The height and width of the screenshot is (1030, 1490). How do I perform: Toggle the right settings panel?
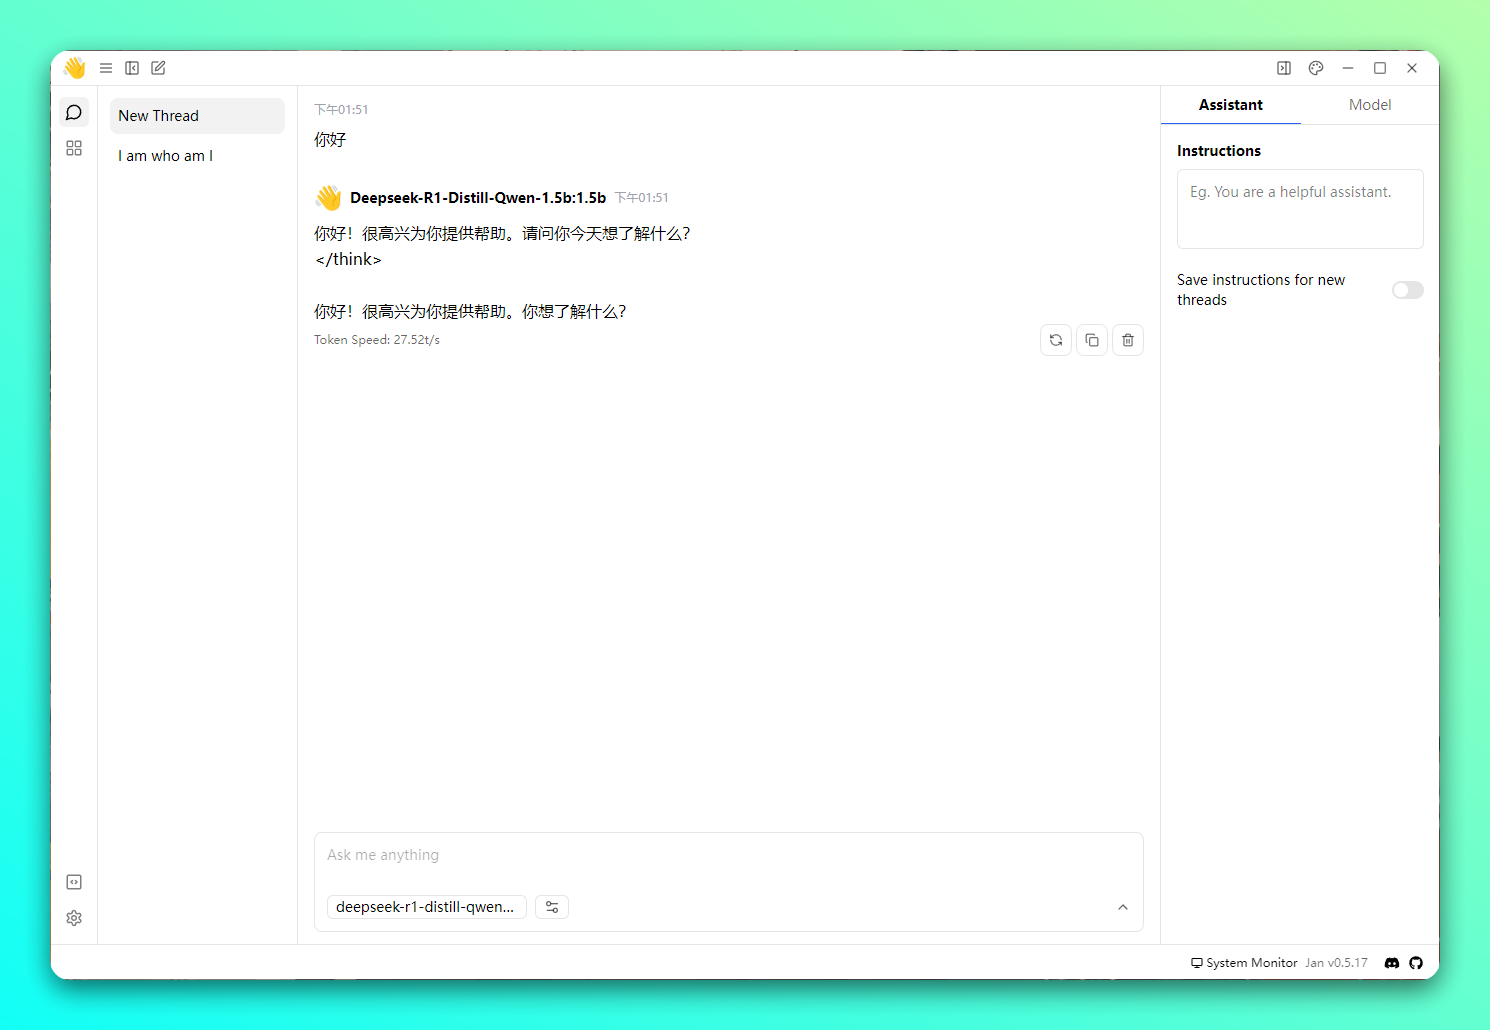coord(1284,68)
